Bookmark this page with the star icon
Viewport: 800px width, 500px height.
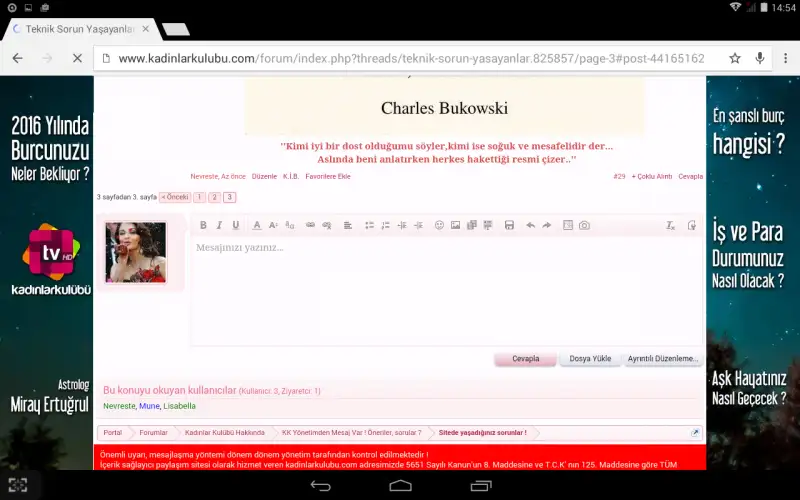[735, 58]
